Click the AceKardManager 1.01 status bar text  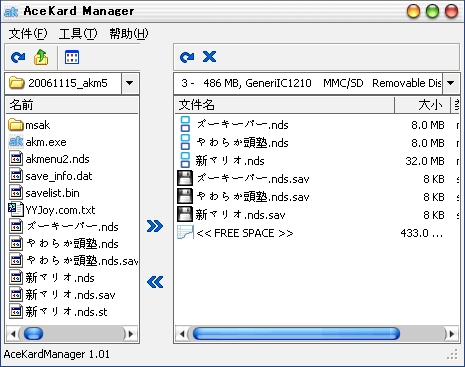(57, 354)
